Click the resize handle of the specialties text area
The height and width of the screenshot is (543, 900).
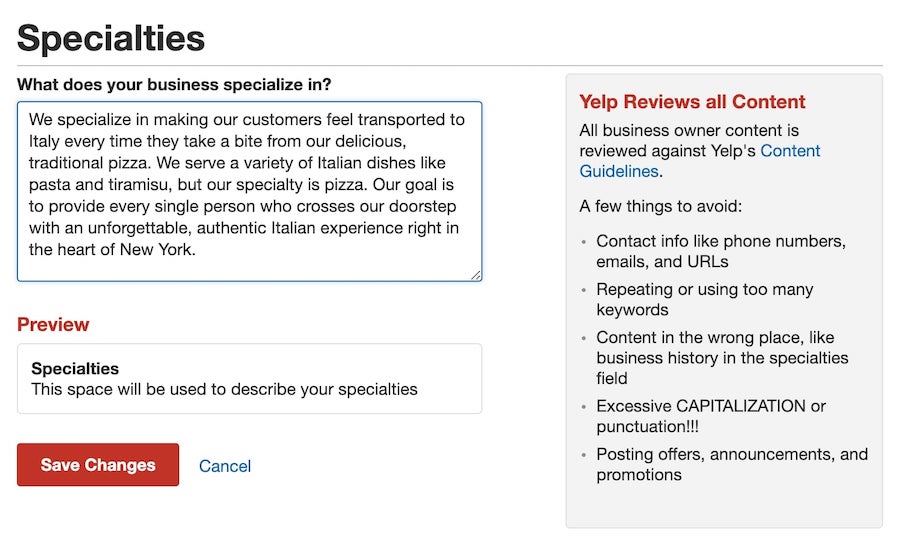click(x=476, y=275)
